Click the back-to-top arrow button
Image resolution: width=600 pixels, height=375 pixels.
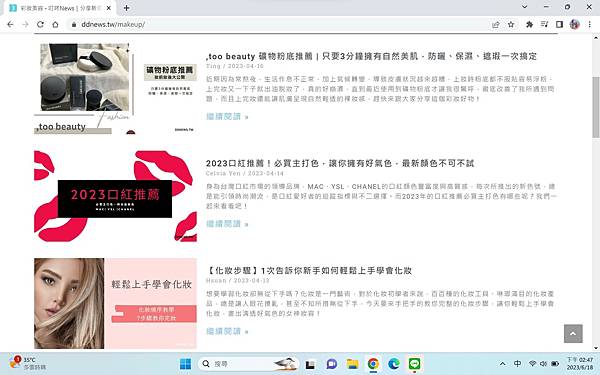click(x=573, y=334)
